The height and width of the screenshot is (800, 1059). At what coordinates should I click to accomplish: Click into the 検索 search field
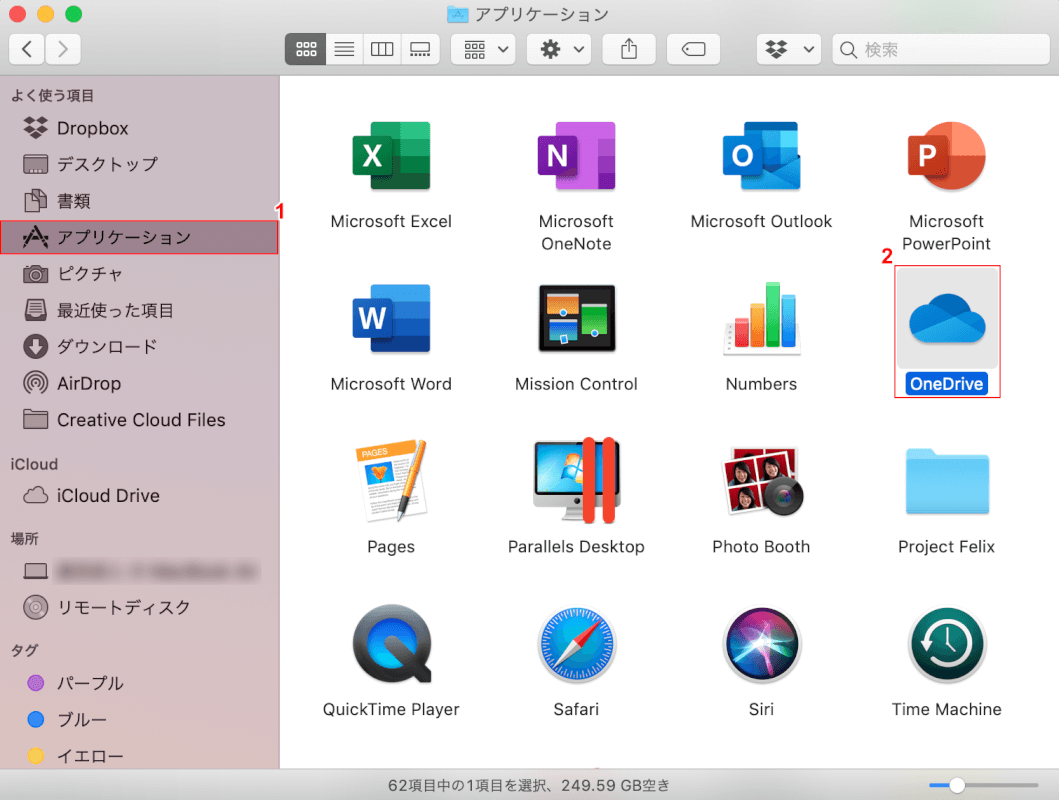[x=941, y=49]
